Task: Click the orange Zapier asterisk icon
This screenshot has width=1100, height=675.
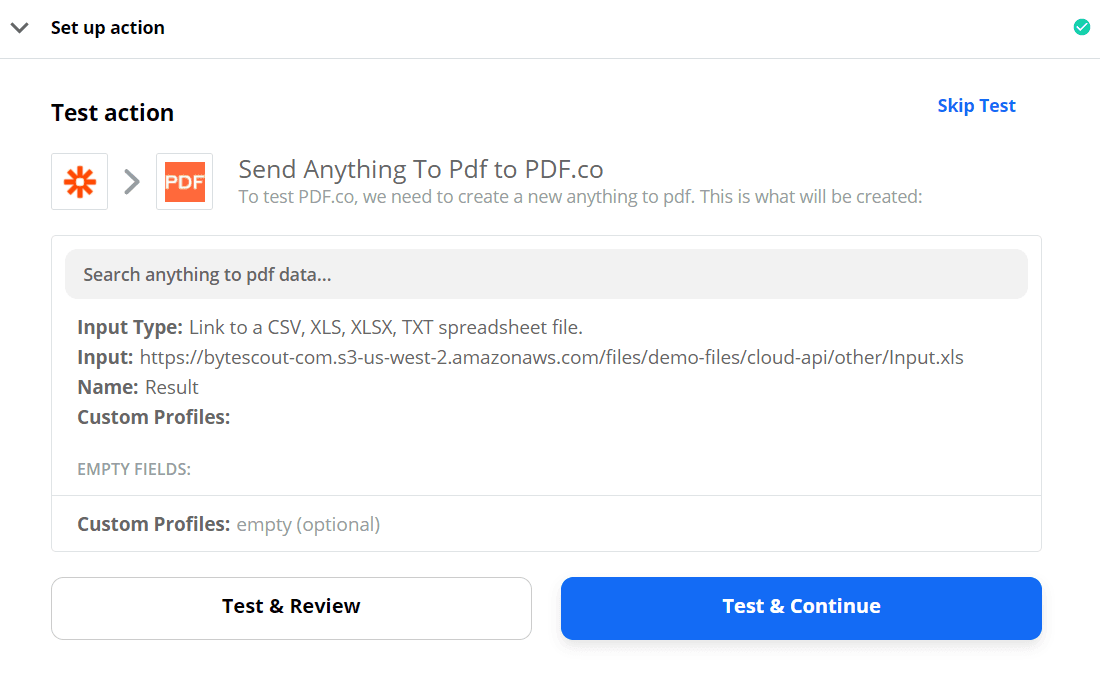Action: point(79,182)
